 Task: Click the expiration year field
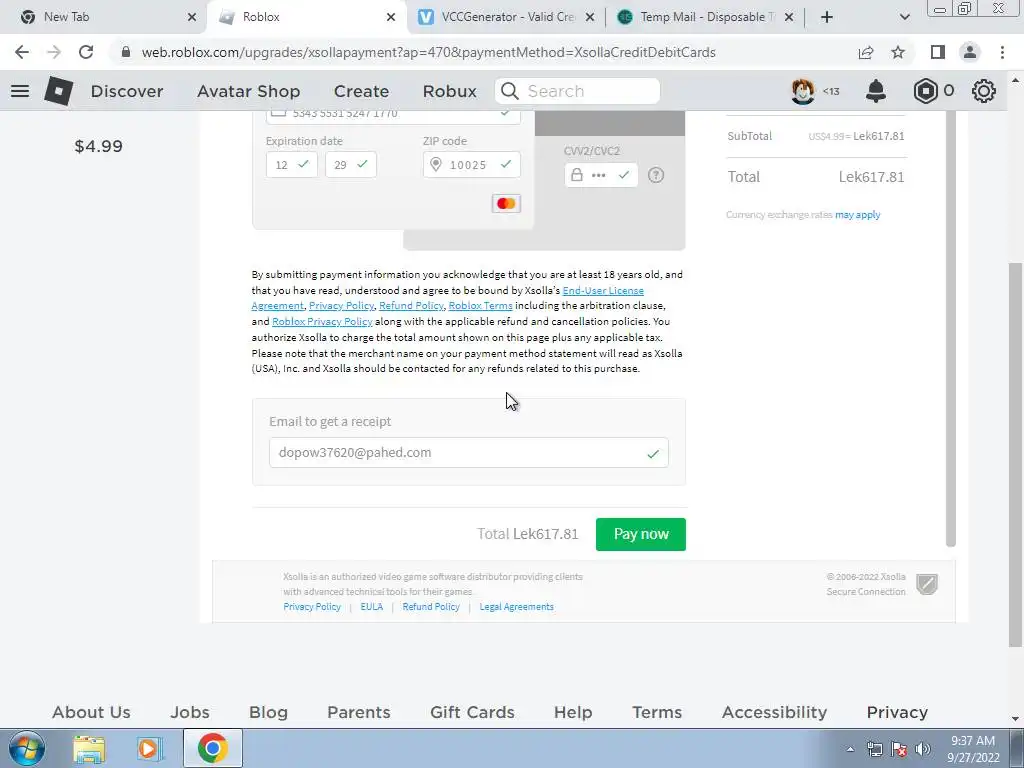tap(351, 165)
